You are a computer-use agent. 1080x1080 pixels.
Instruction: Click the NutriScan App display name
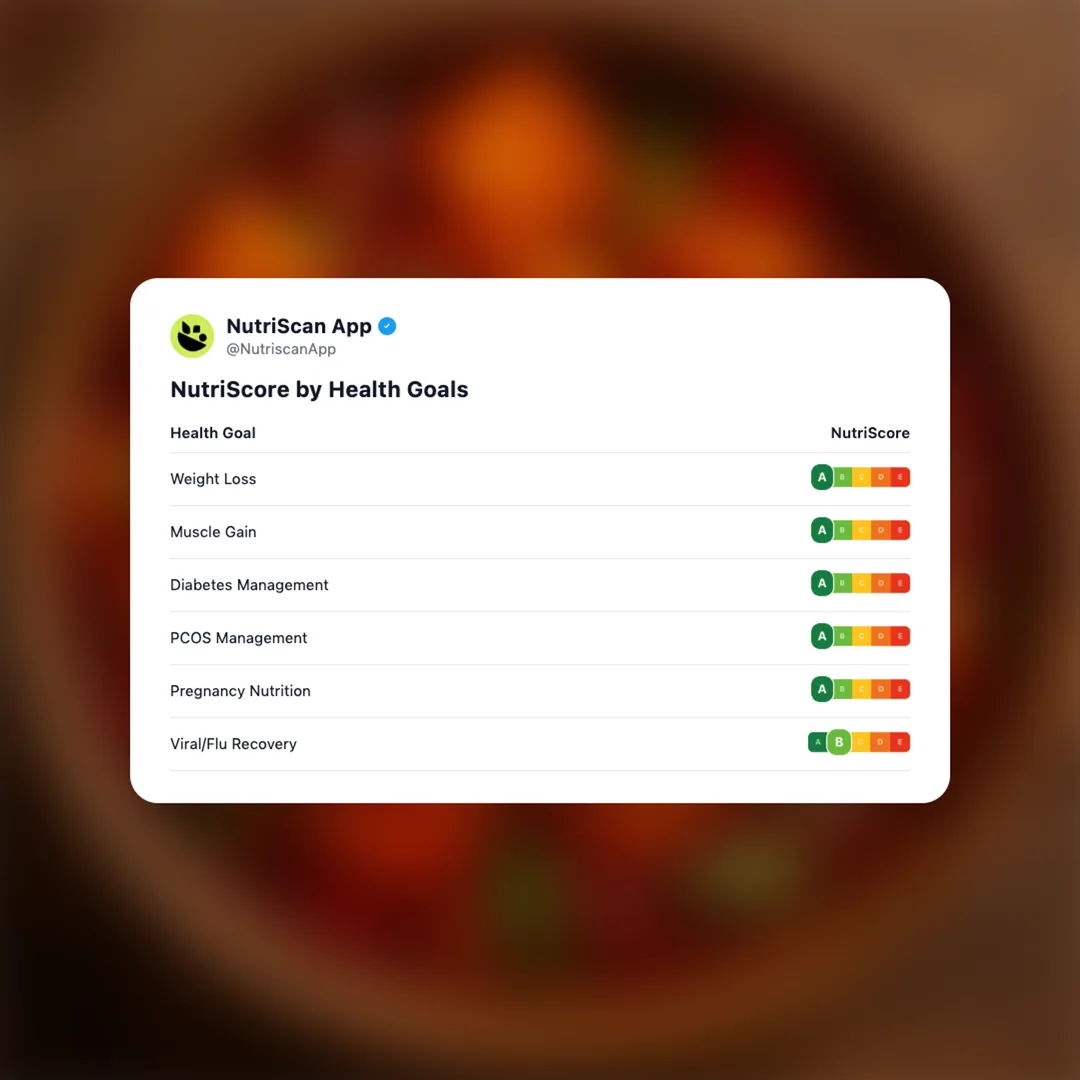click(299, 326)
